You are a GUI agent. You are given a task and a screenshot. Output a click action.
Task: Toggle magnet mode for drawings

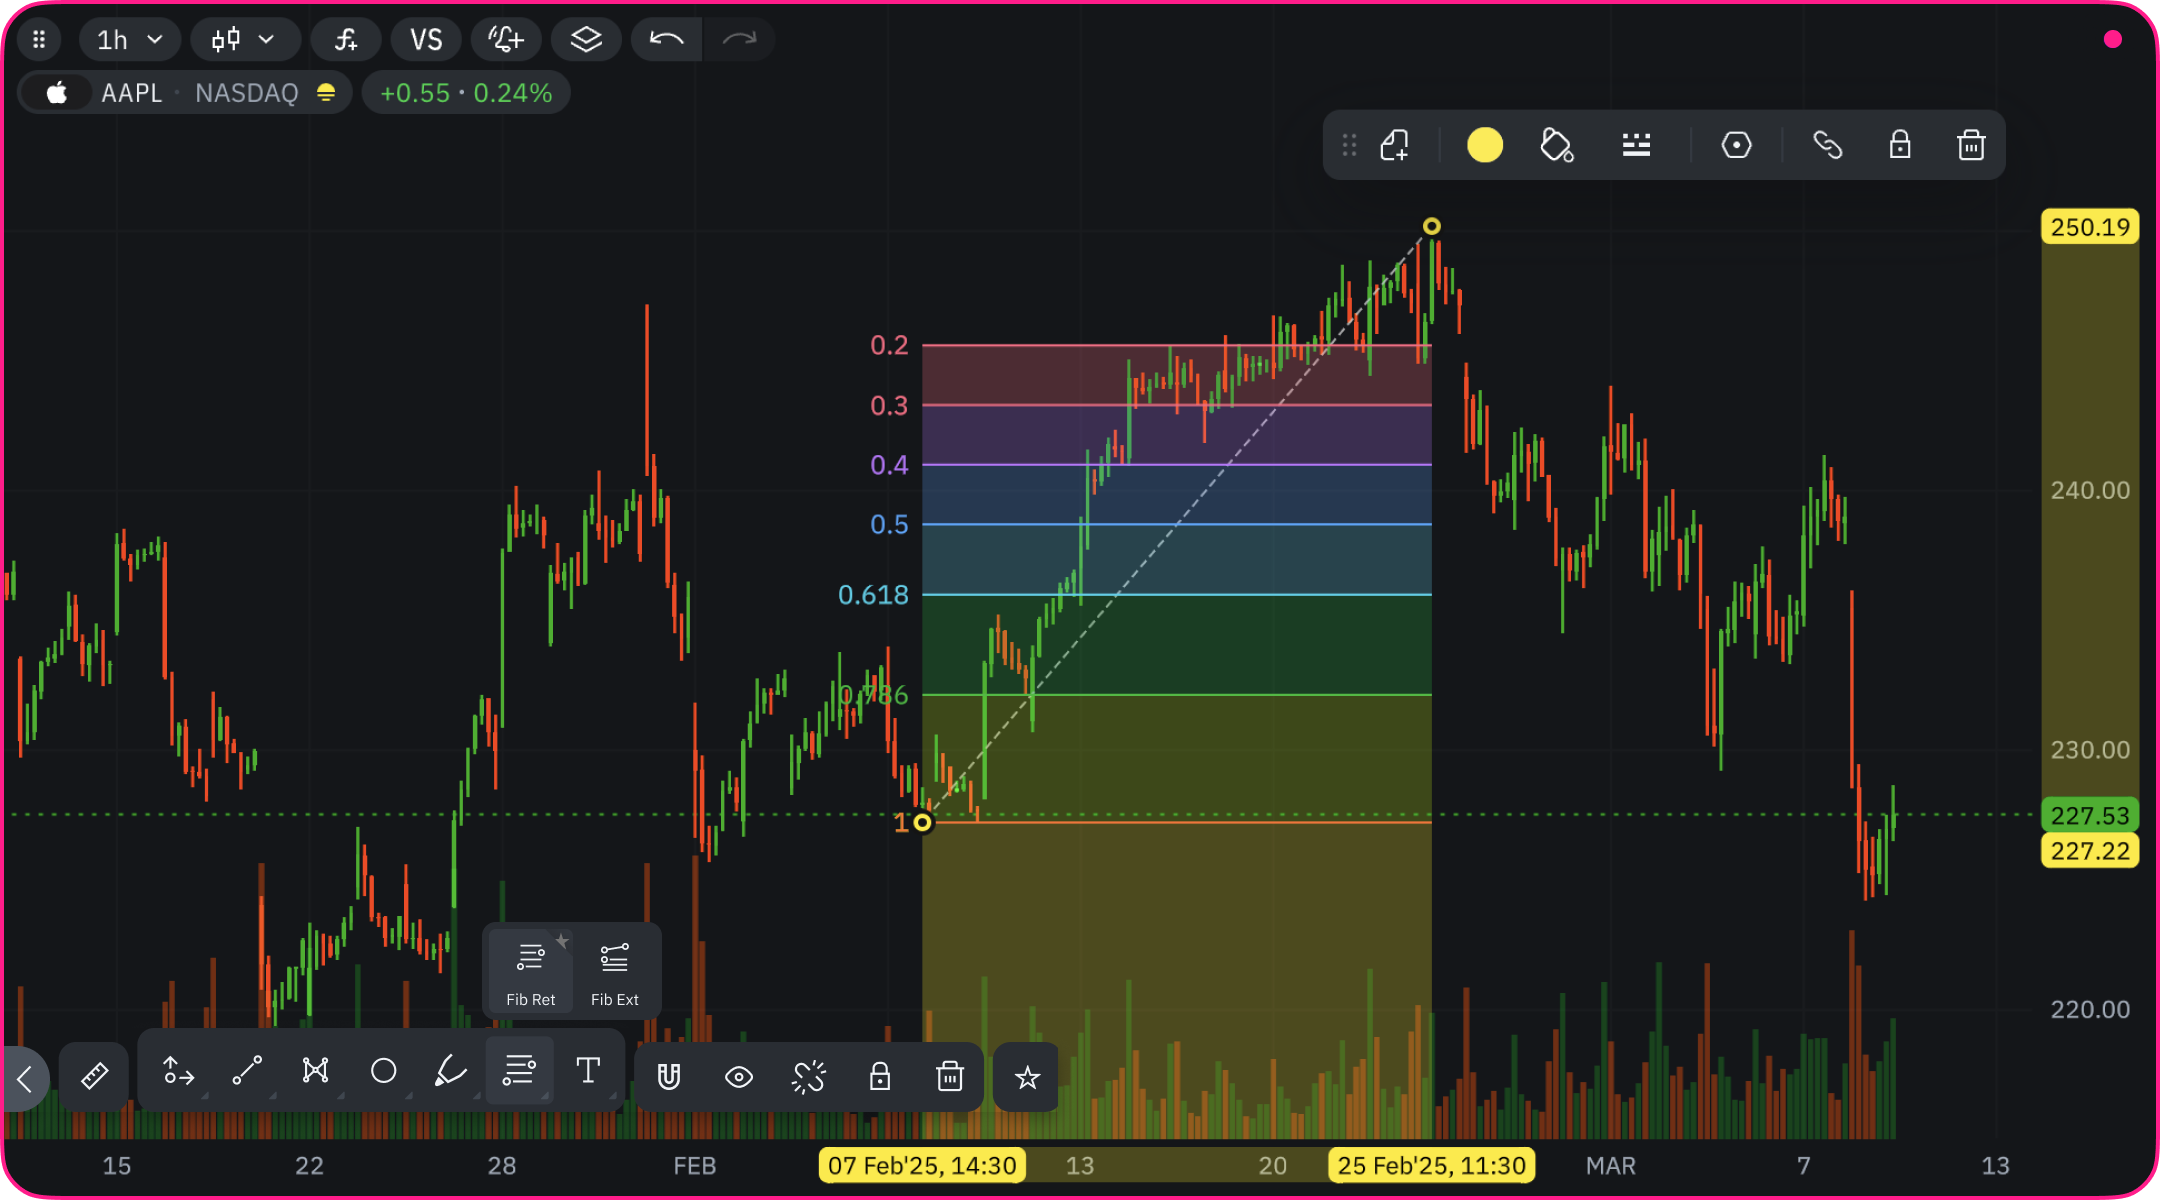point(669,1077)
